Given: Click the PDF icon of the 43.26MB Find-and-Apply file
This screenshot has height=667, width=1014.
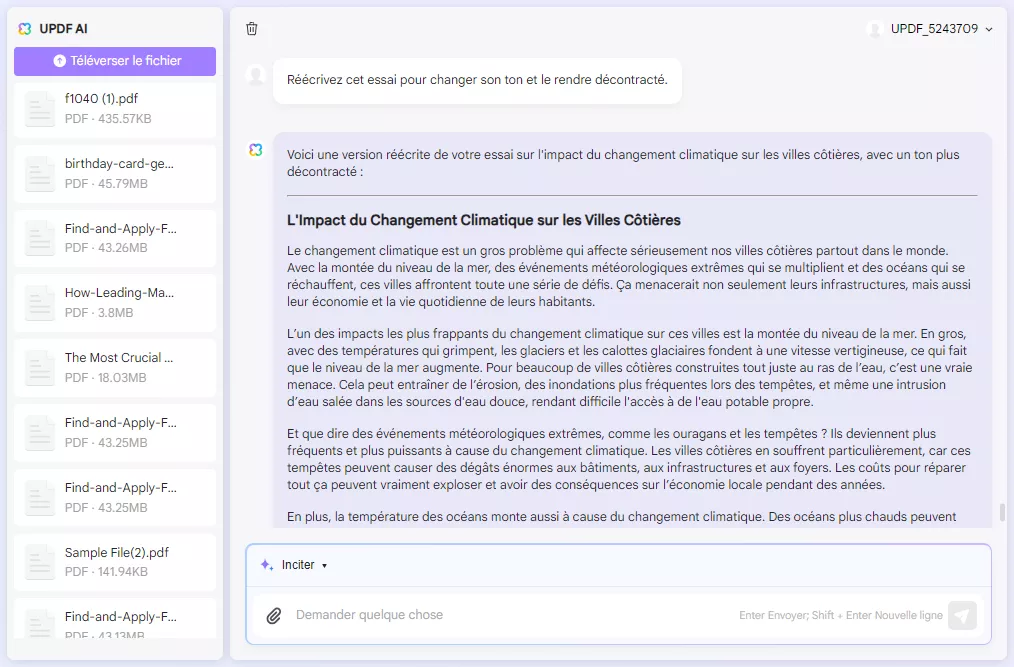Looking at the screenshot, I should pyautogui.click(x=39, y=238).
